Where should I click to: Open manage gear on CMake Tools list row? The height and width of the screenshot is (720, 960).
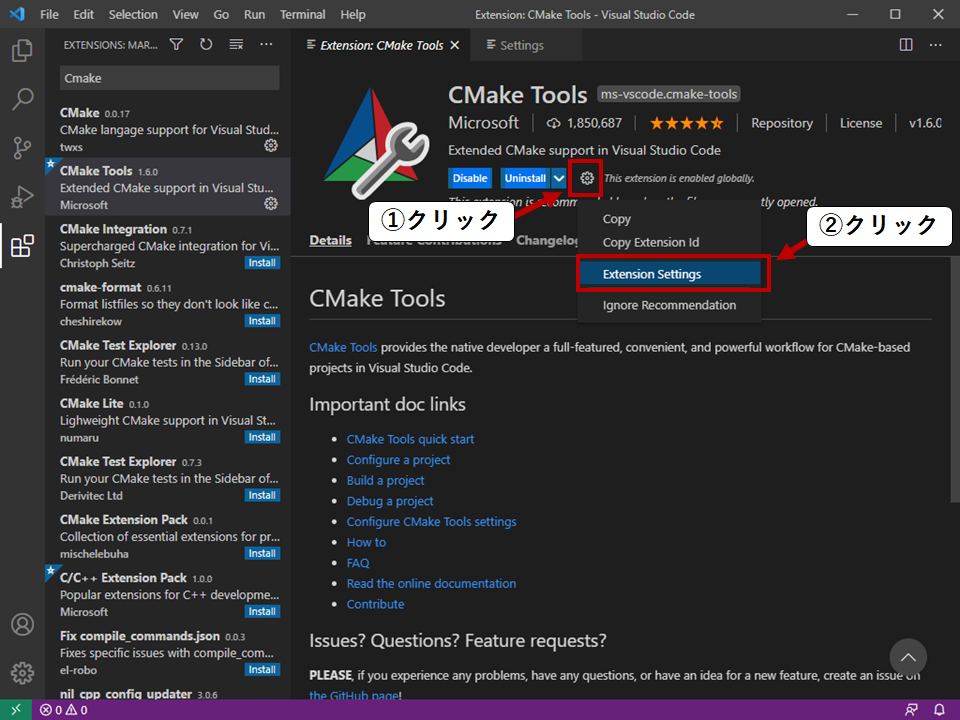(x=271, y=203)
